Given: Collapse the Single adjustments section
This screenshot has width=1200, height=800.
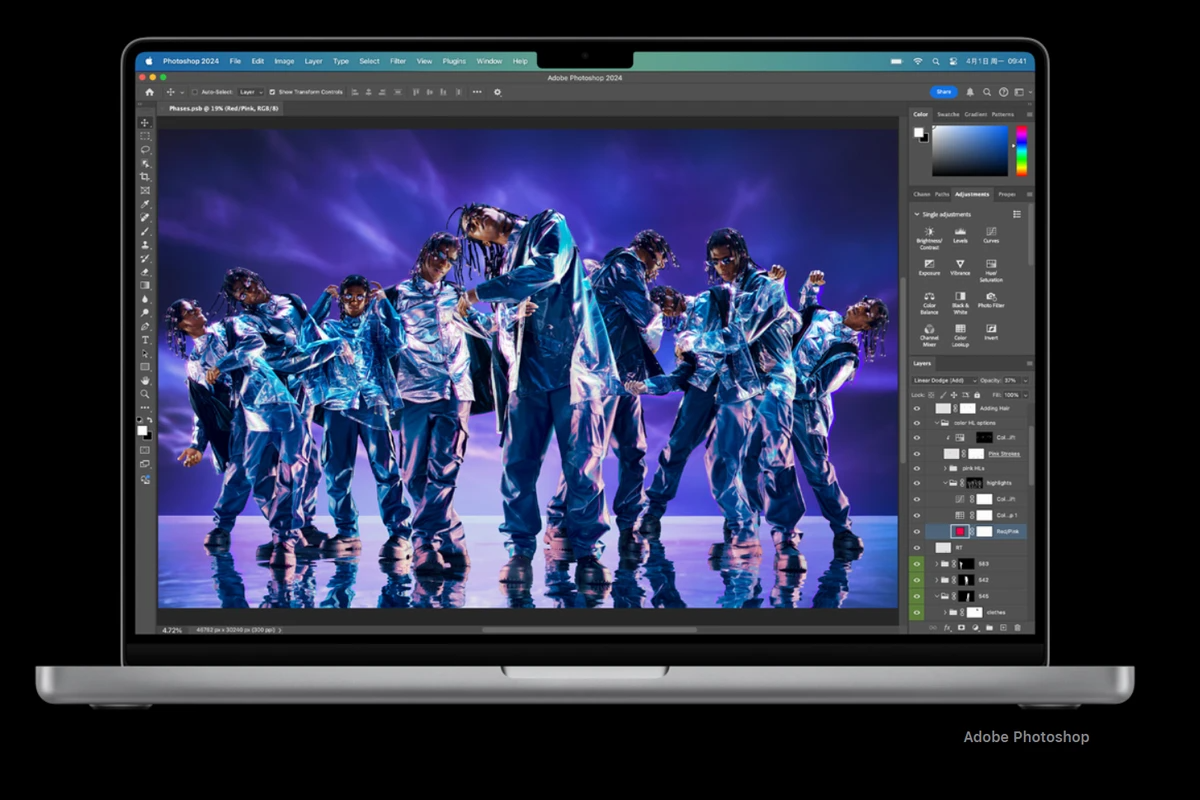Looking at the screenshot, I should [916, 214].
